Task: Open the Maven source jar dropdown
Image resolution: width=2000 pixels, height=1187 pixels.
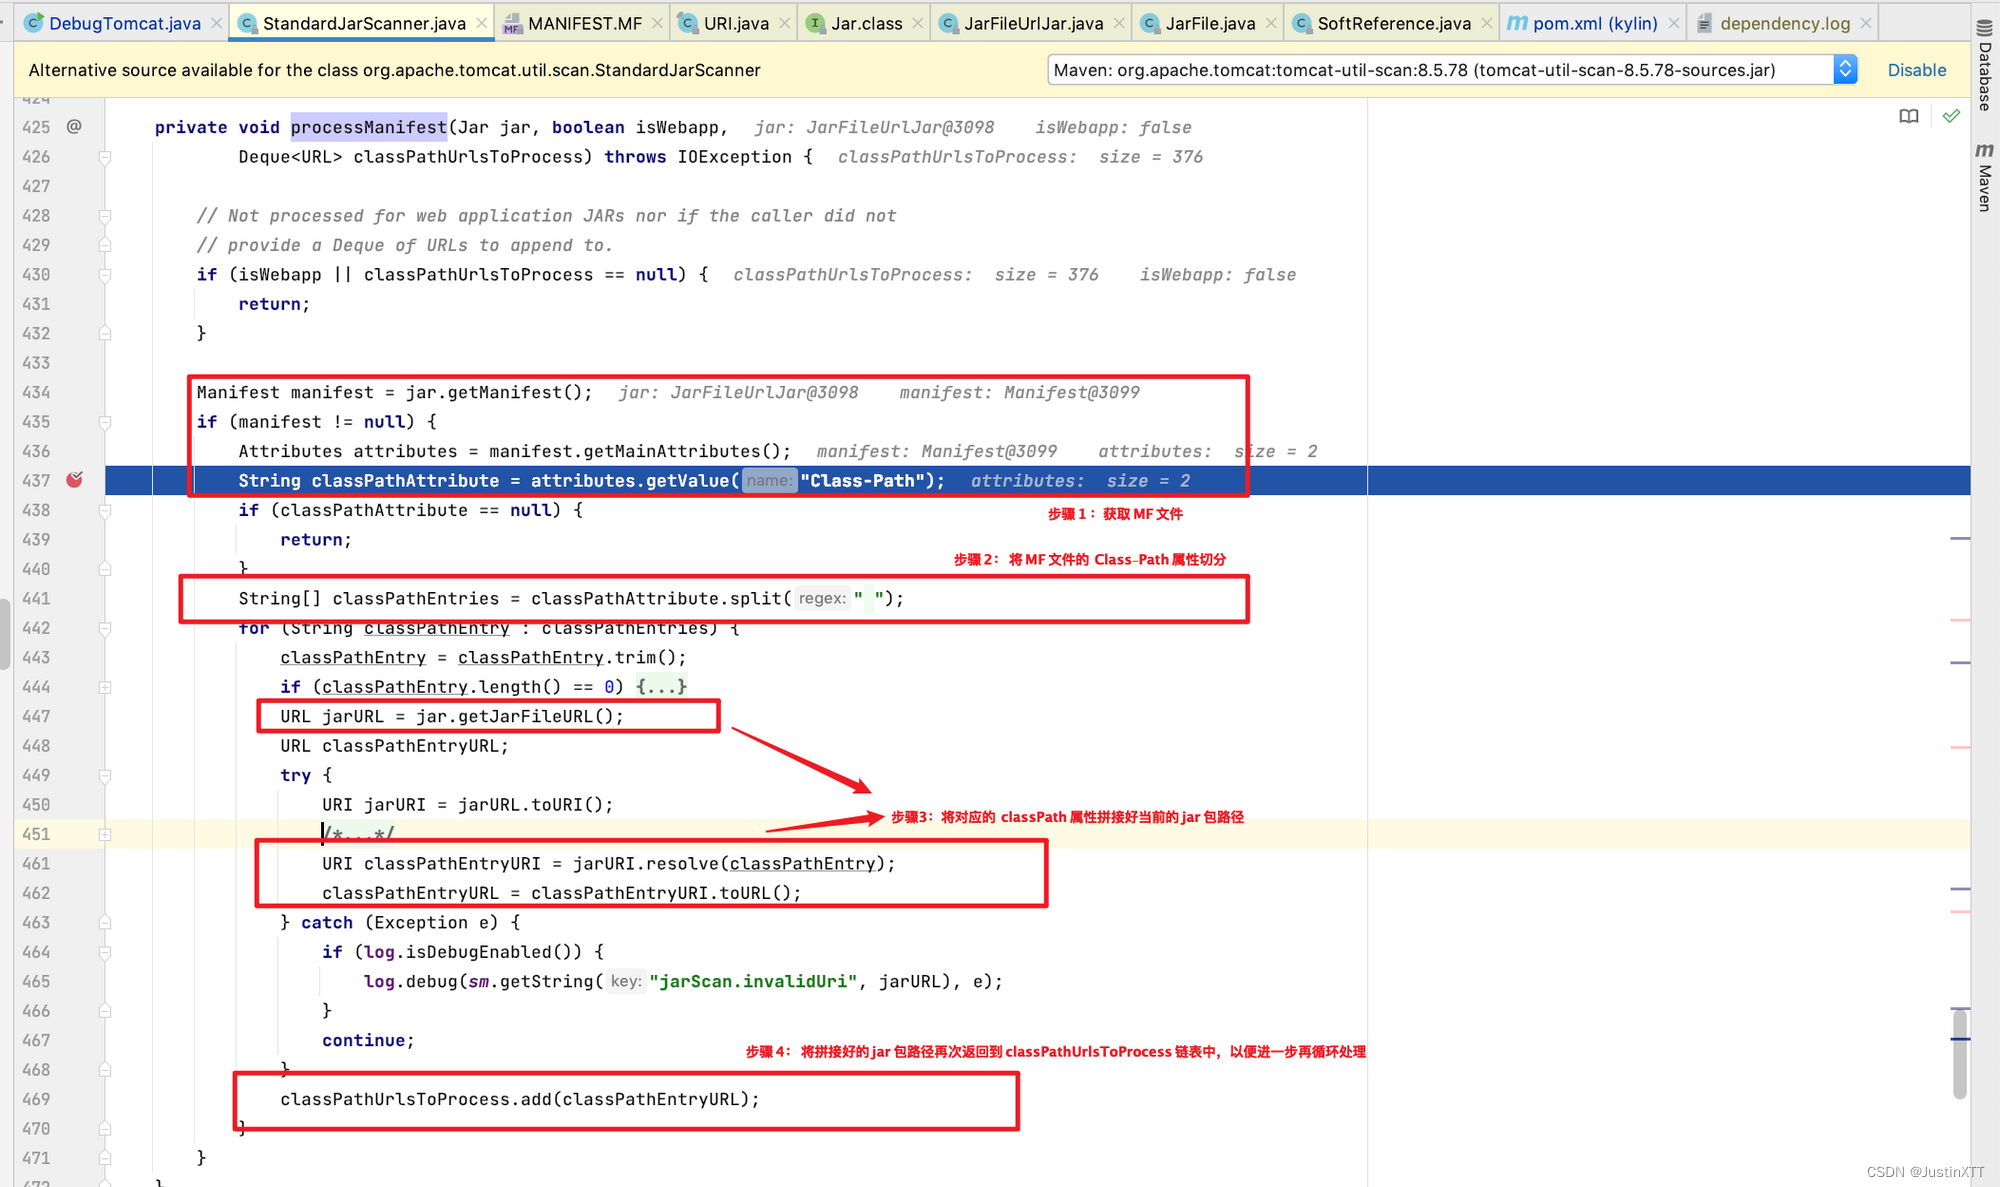Action: (1845, 70)
